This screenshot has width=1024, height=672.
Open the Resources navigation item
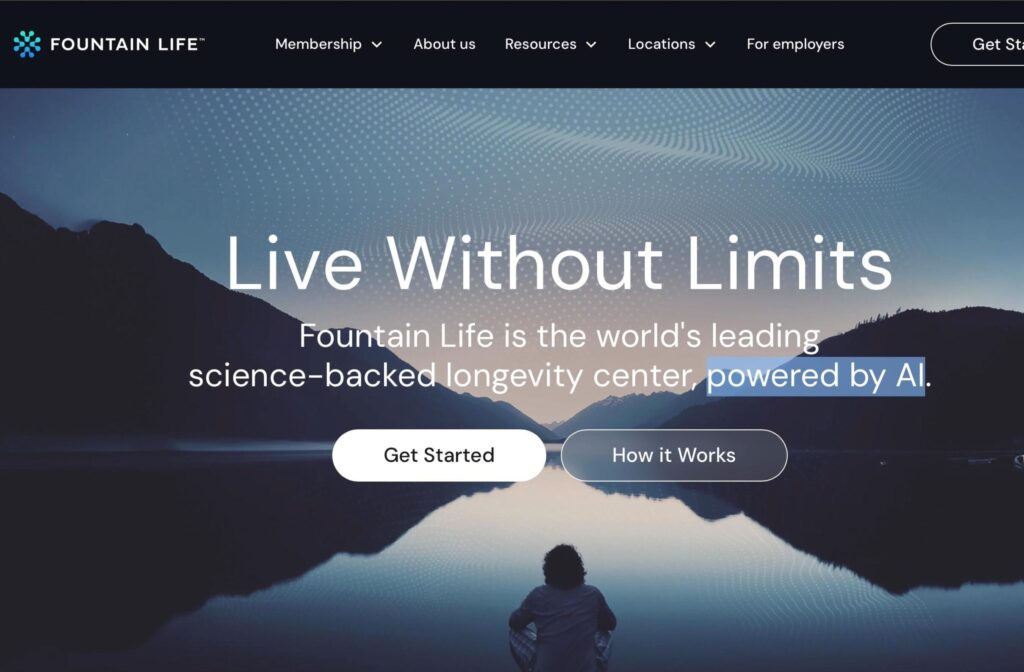540,44
